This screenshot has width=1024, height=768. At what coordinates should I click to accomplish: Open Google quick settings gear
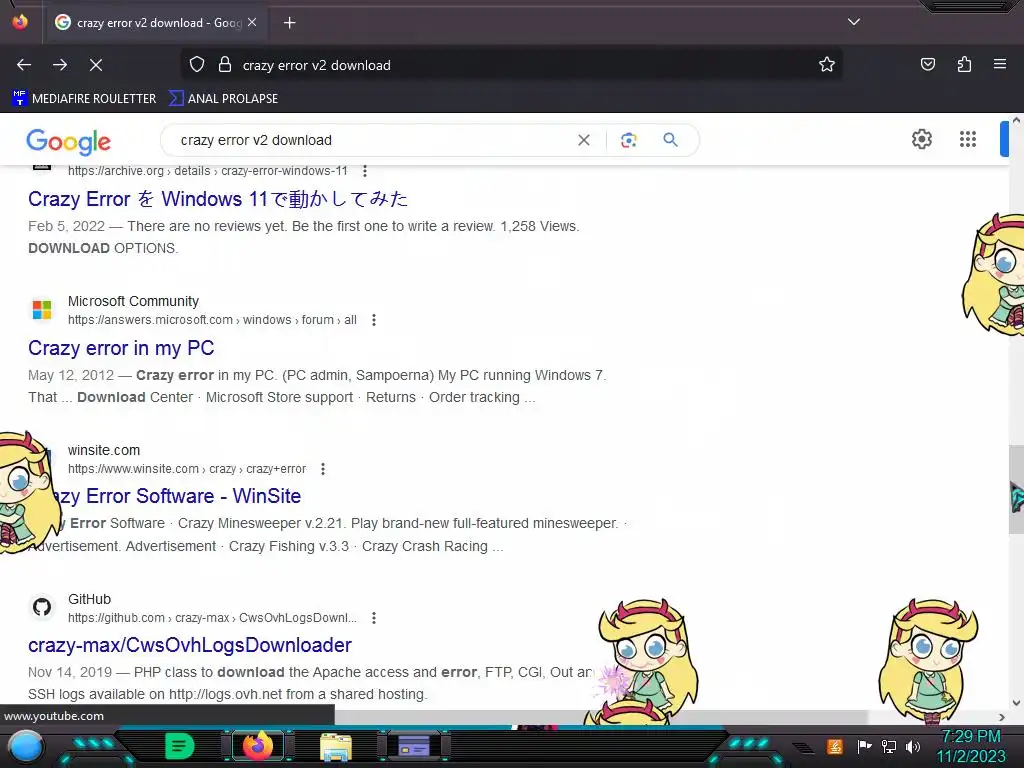pyautogui.click(x=921, y=139)
